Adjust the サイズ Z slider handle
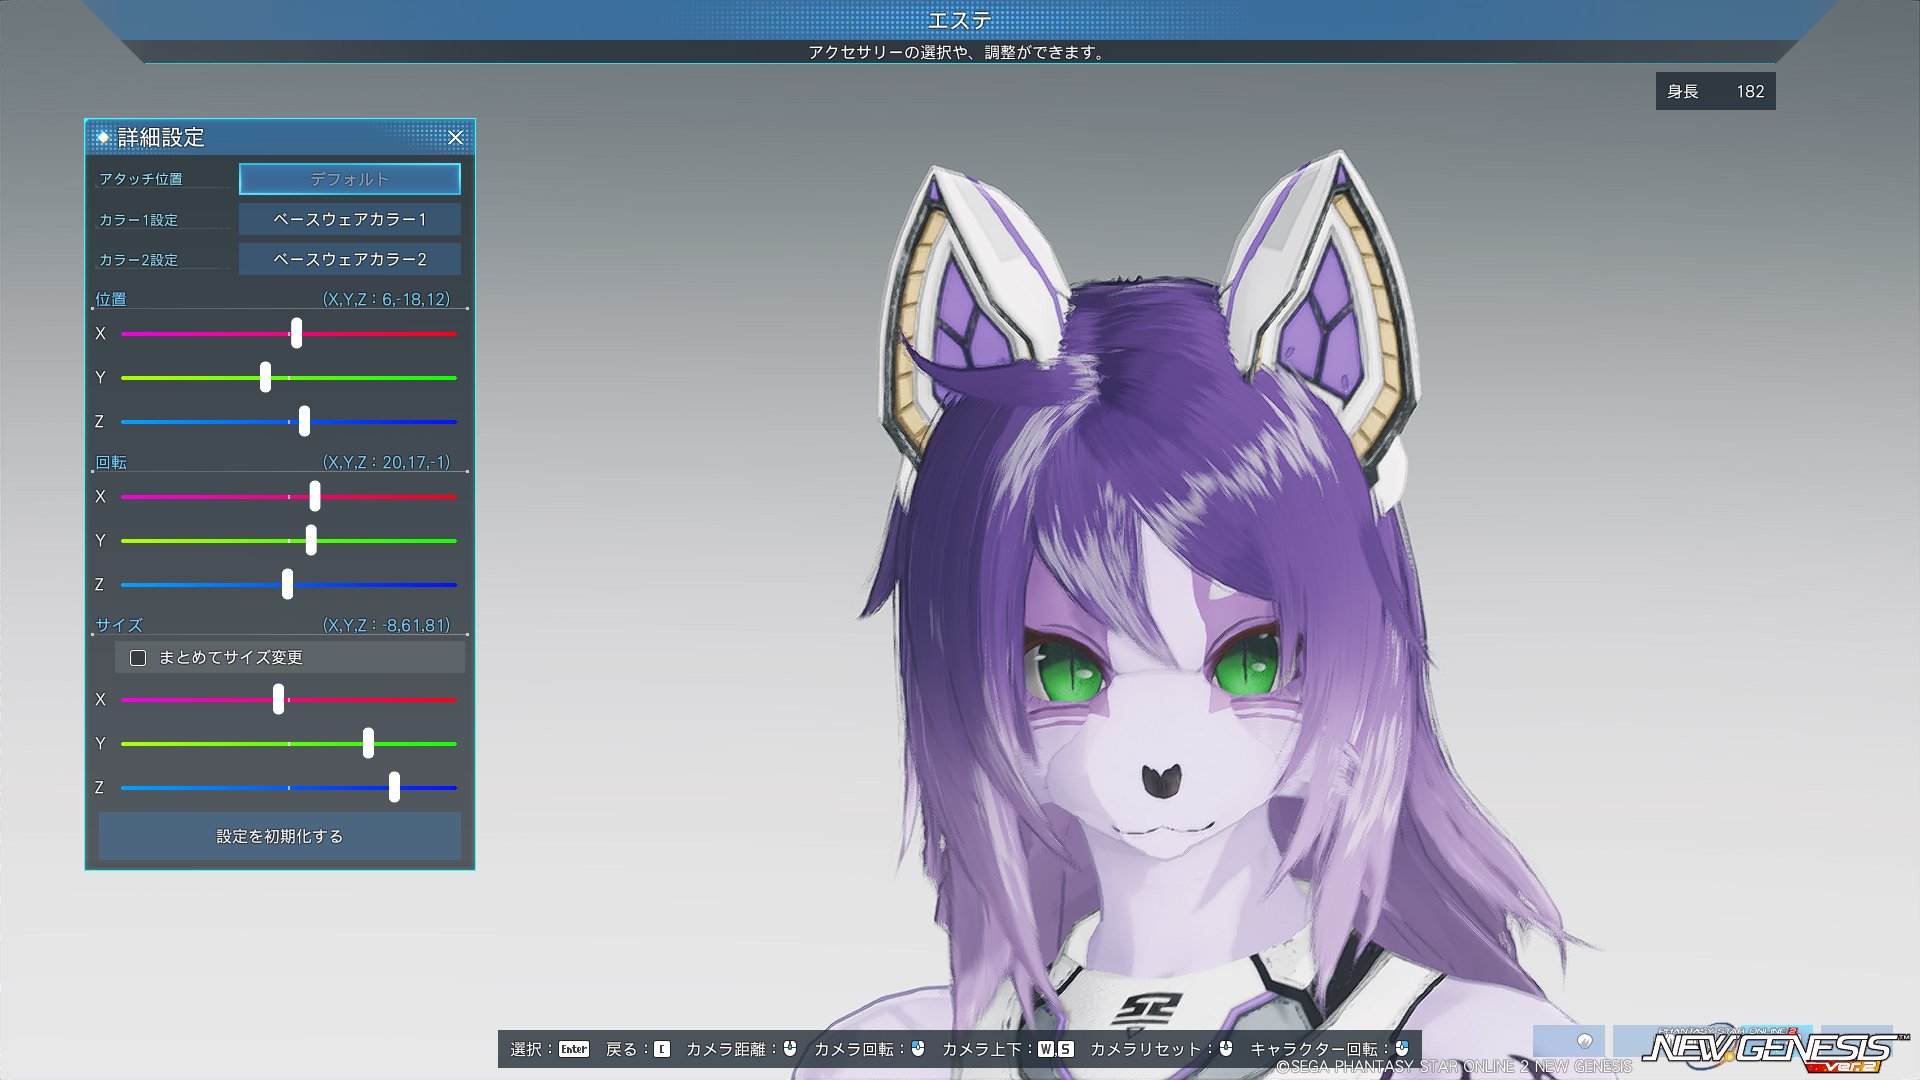 (394, 787)
